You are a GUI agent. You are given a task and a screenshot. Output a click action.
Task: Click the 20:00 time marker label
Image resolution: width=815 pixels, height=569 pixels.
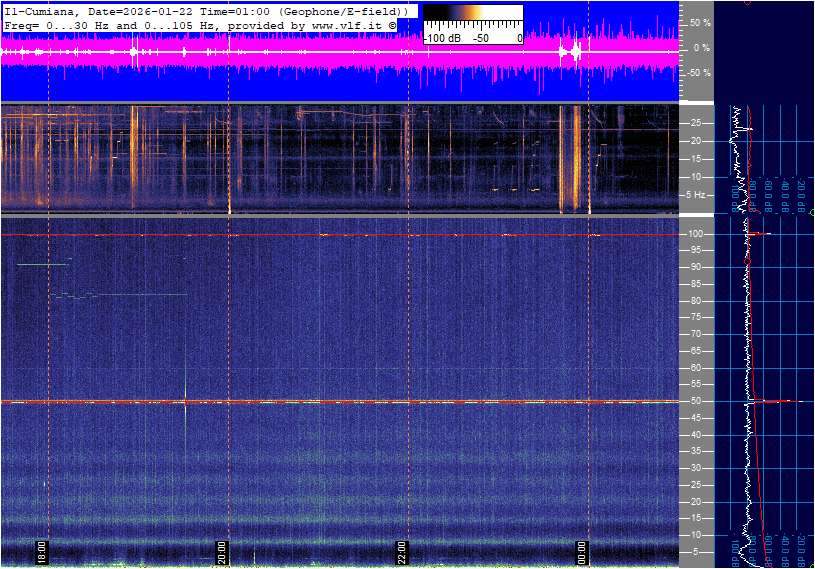pos(222,553)
